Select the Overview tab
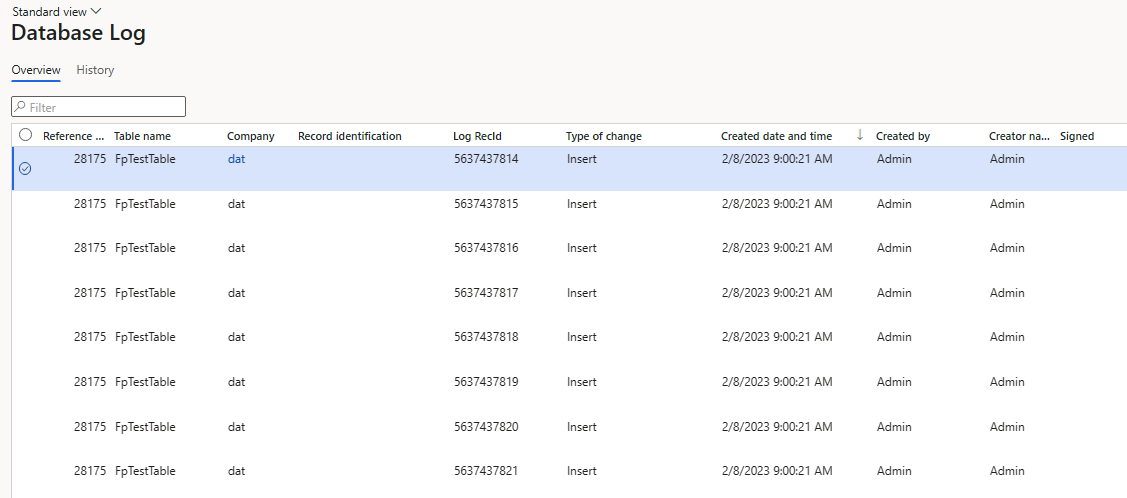Viewport: 1127px width, 498px height. click(36, 70)
